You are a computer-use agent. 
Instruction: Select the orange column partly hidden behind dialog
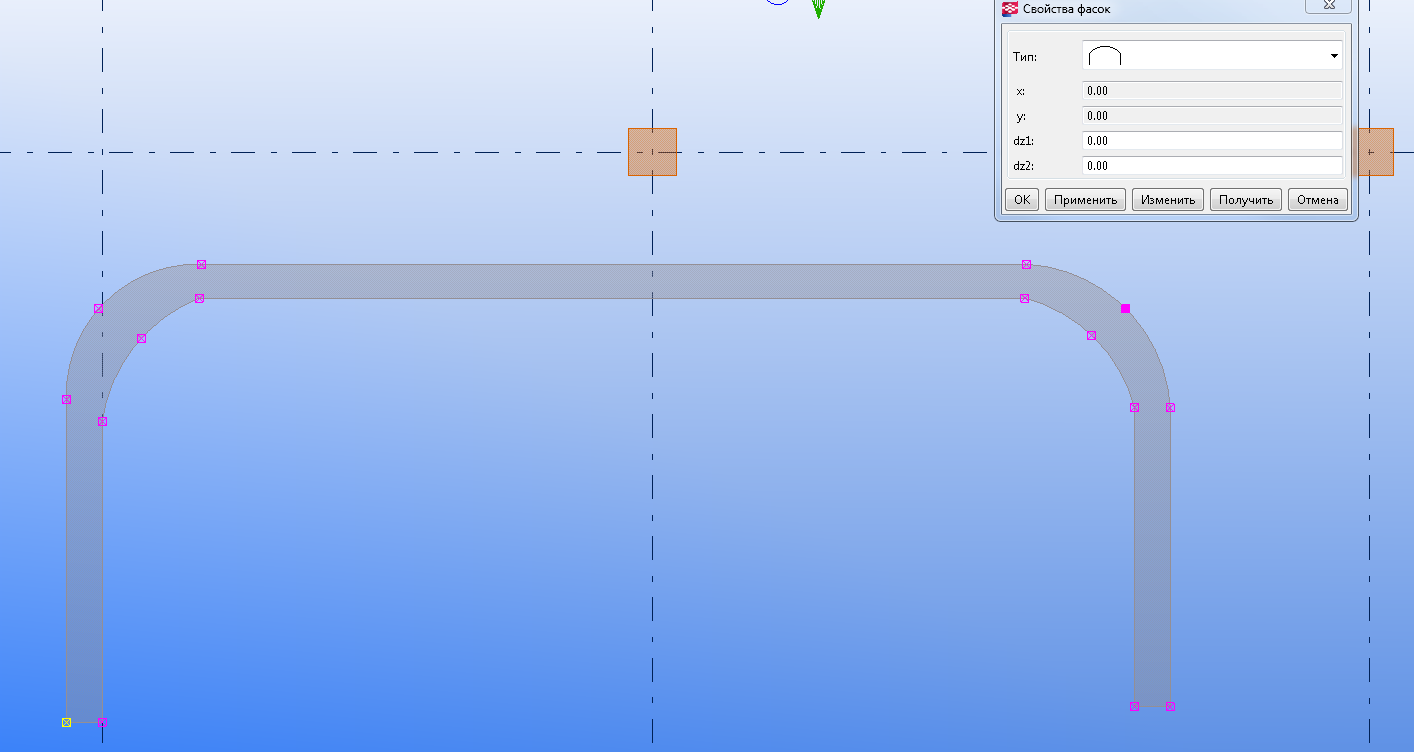coord(1376,152)
